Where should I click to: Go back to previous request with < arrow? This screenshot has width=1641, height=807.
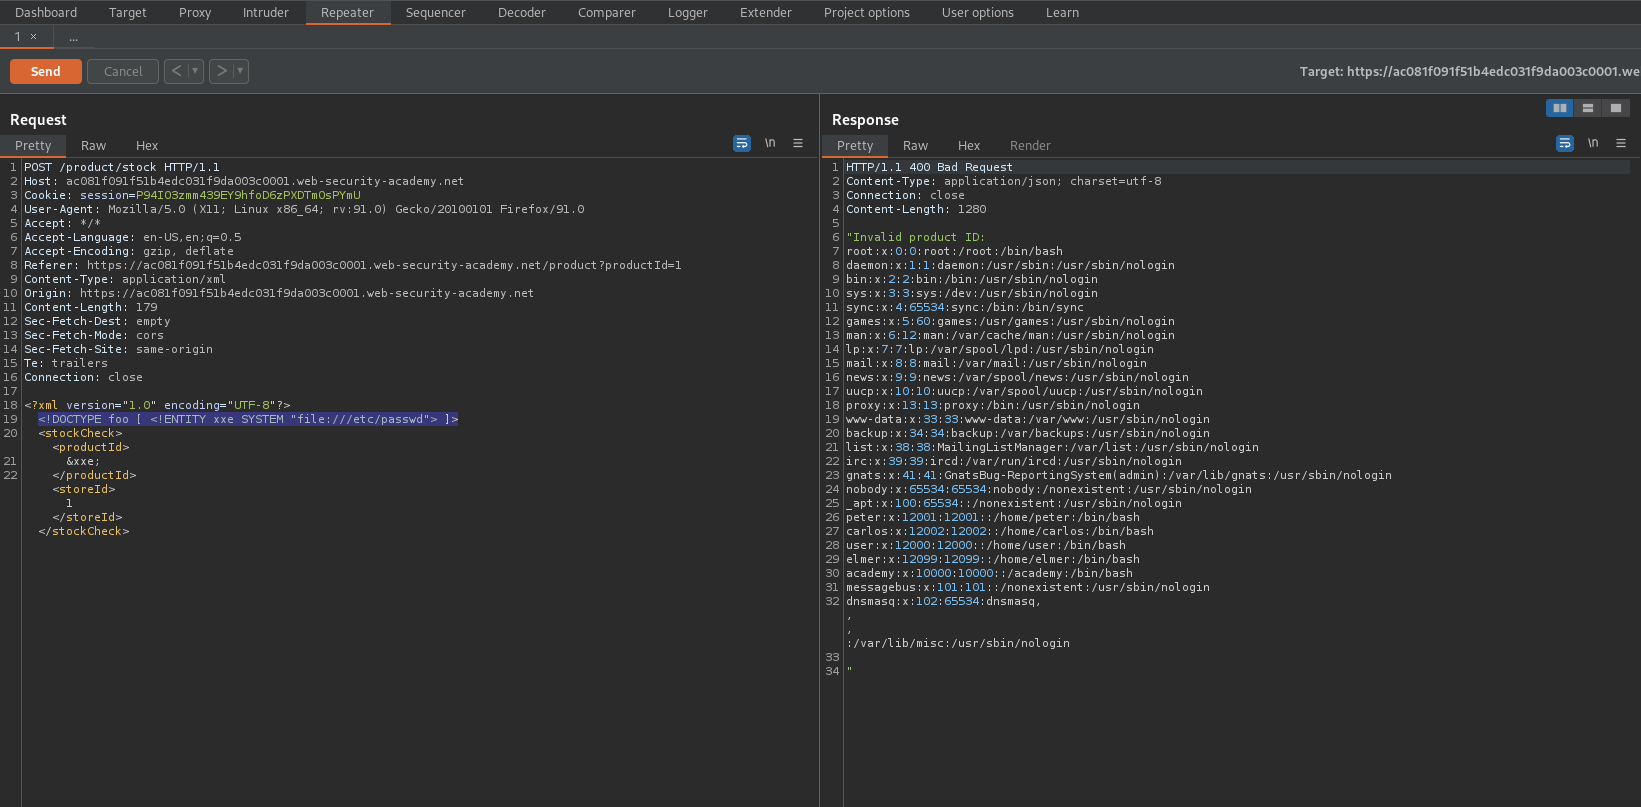pyautogui.click(x=176, y=71)
